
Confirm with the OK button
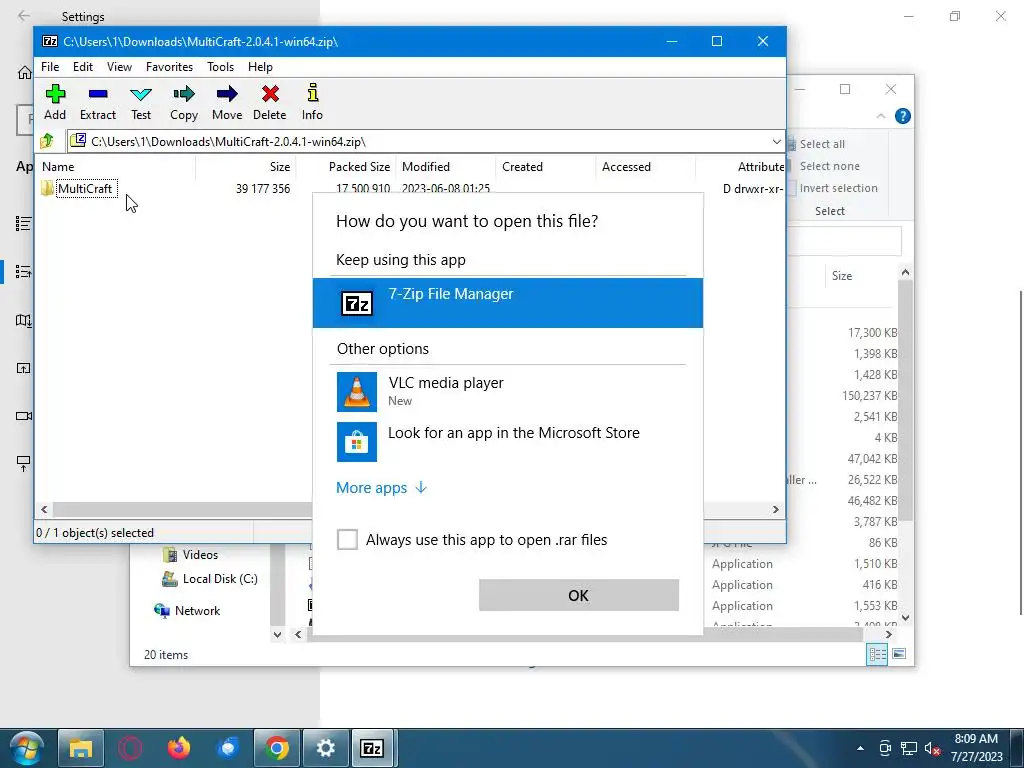(579, 595)
